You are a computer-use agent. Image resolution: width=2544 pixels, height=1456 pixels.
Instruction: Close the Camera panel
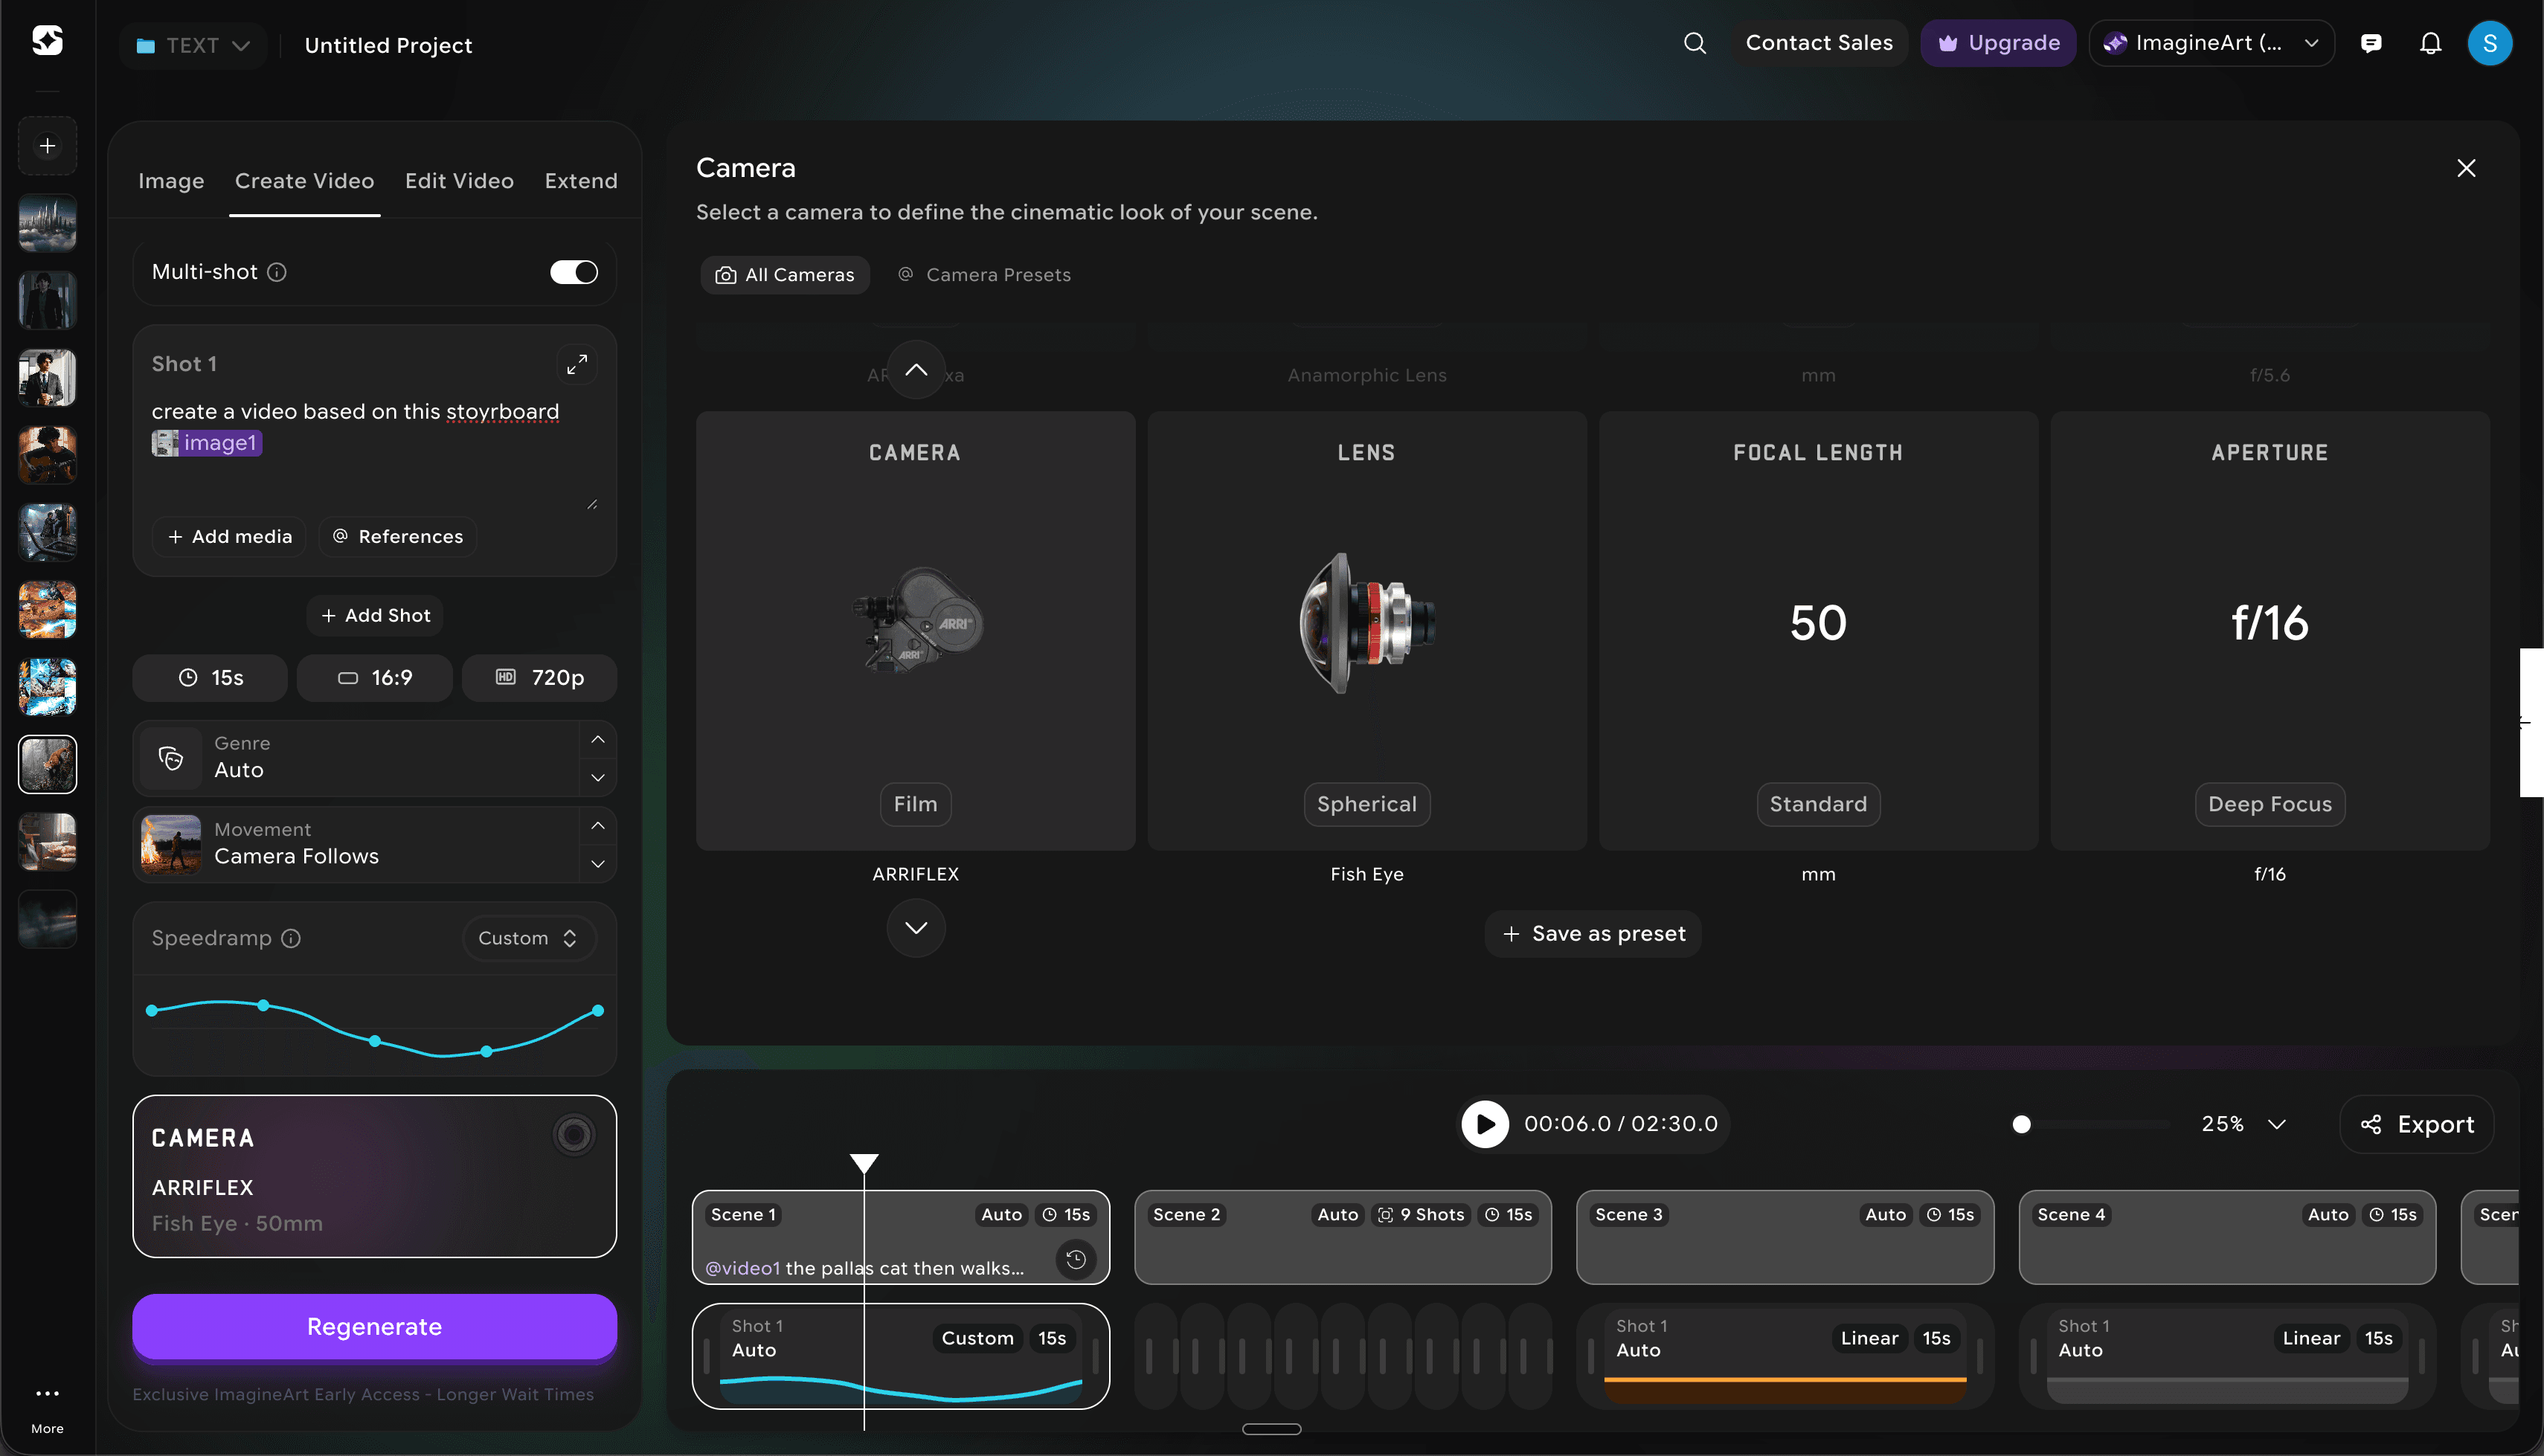coord(2466,168)
